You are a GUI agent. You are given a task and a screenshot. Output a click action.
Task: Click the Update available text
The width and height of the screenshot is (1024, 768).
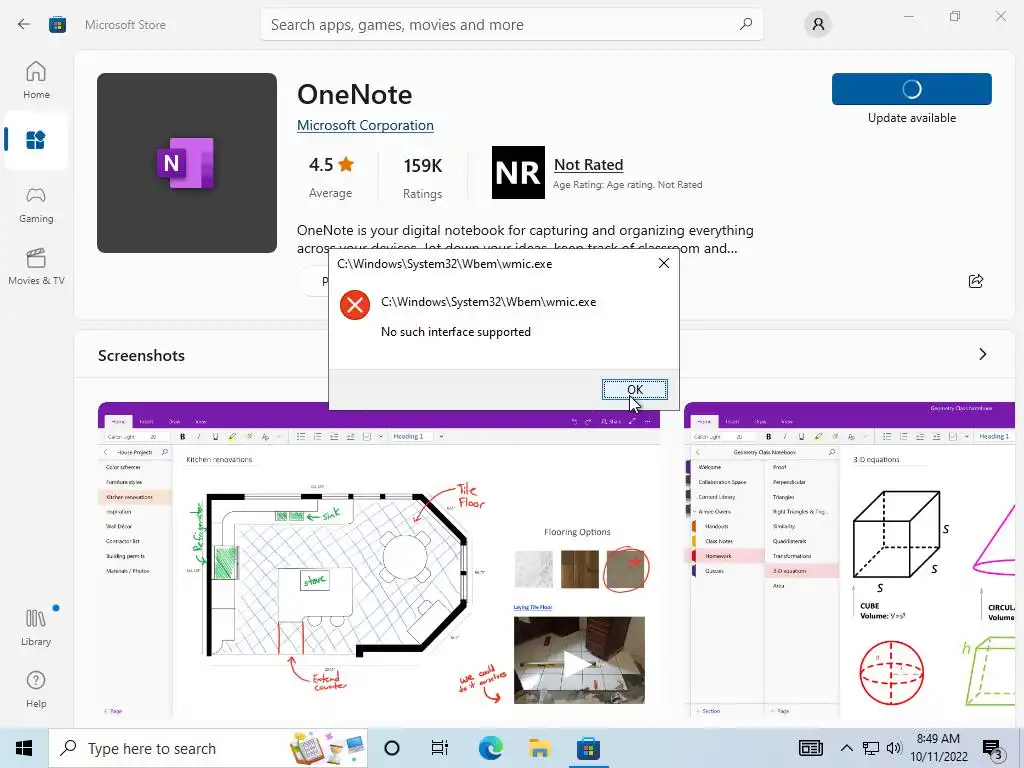tap(912, 118)
